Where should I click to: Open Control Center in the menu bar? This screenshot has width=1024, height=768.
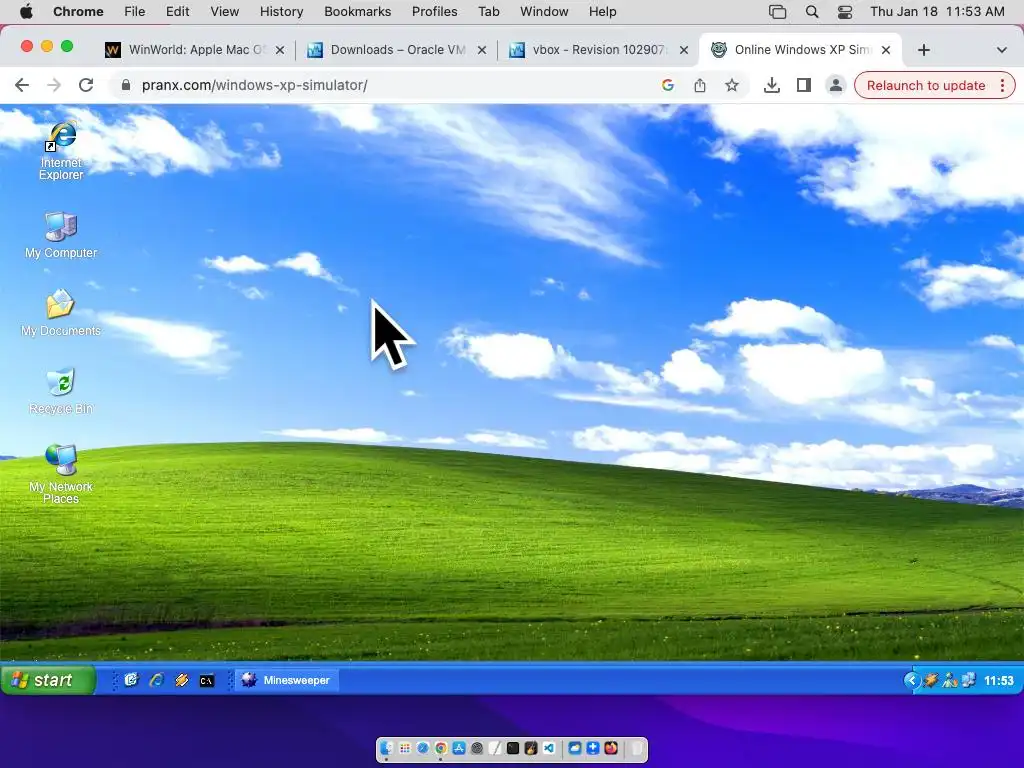point(844,12)
